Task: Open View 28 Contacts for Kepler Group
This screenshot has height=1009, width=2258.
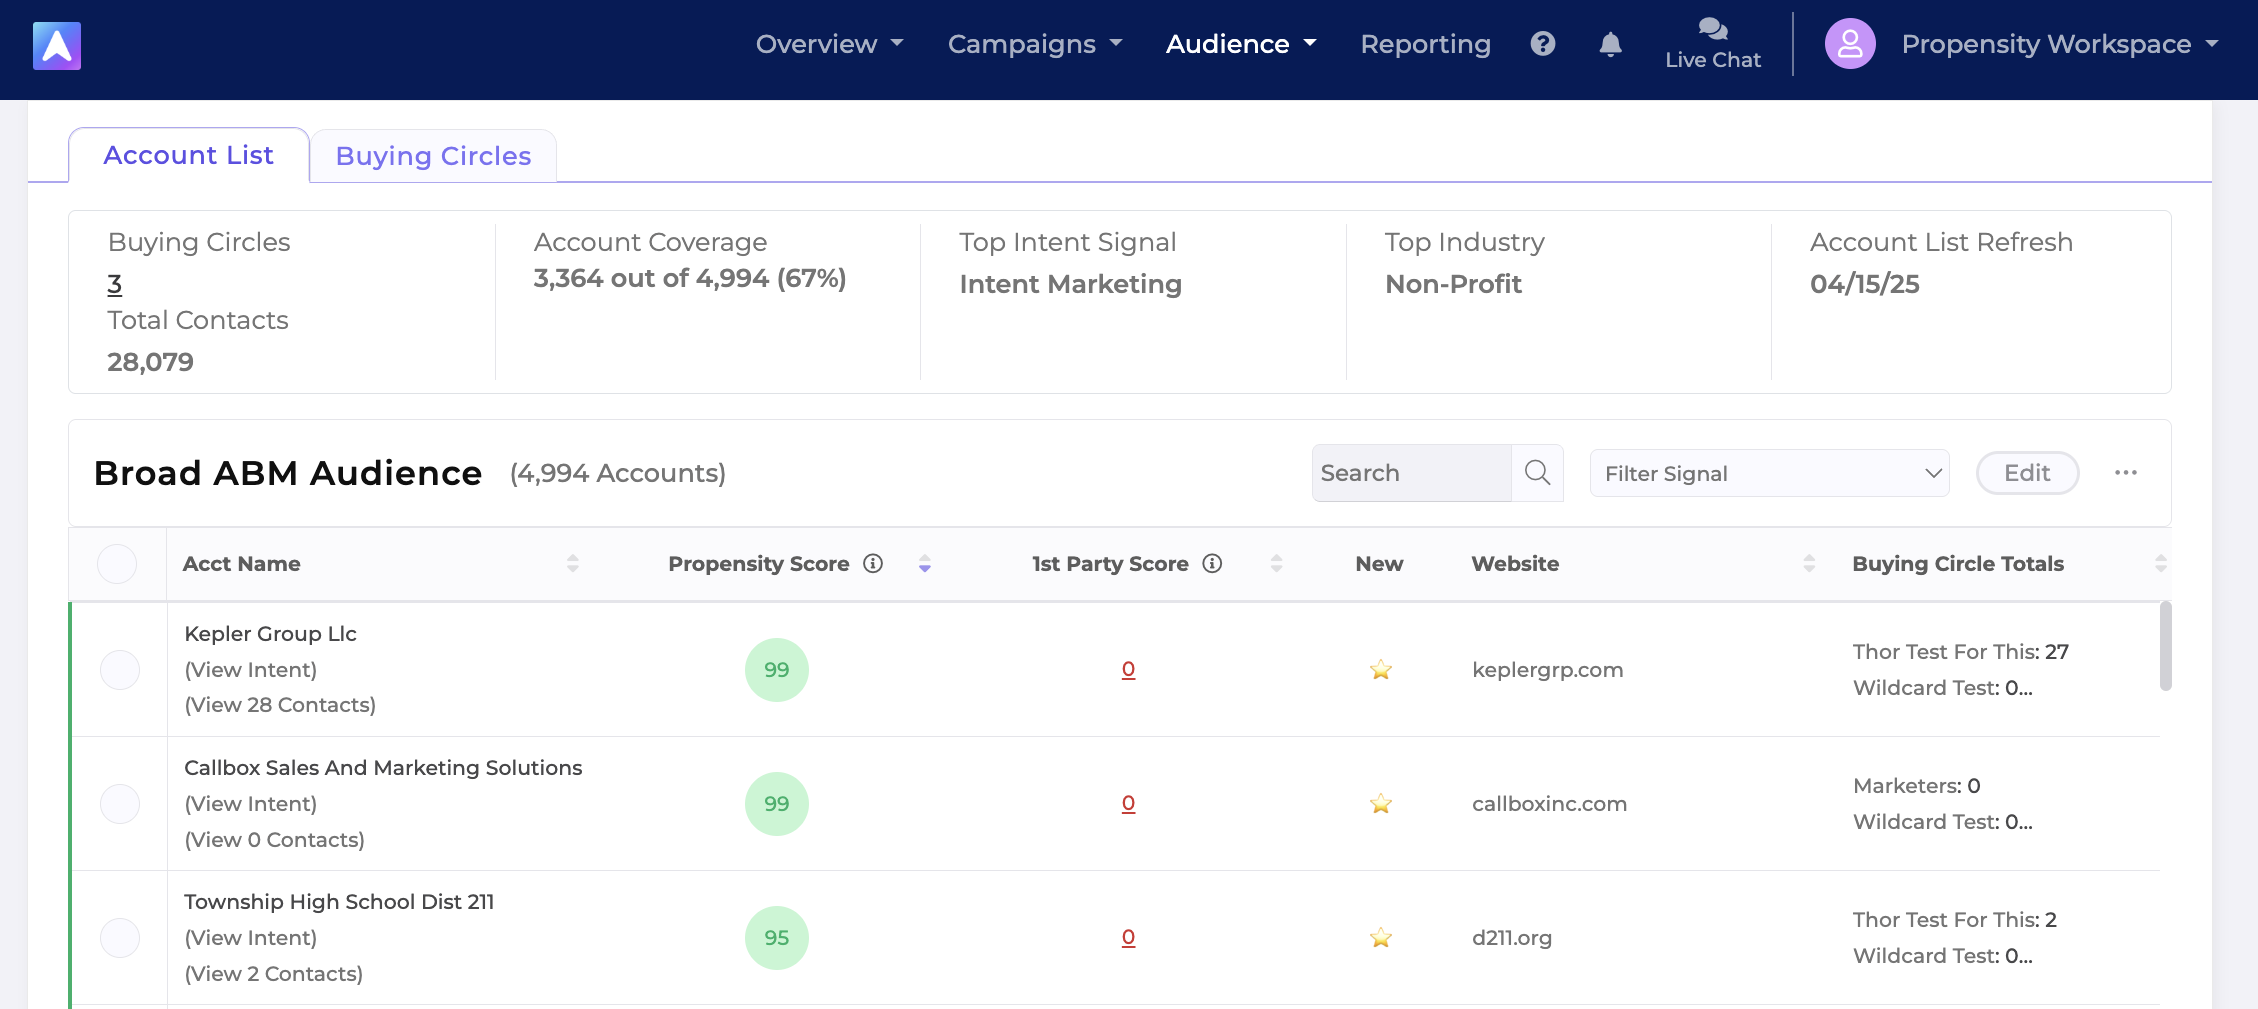Action: [280, 705]
